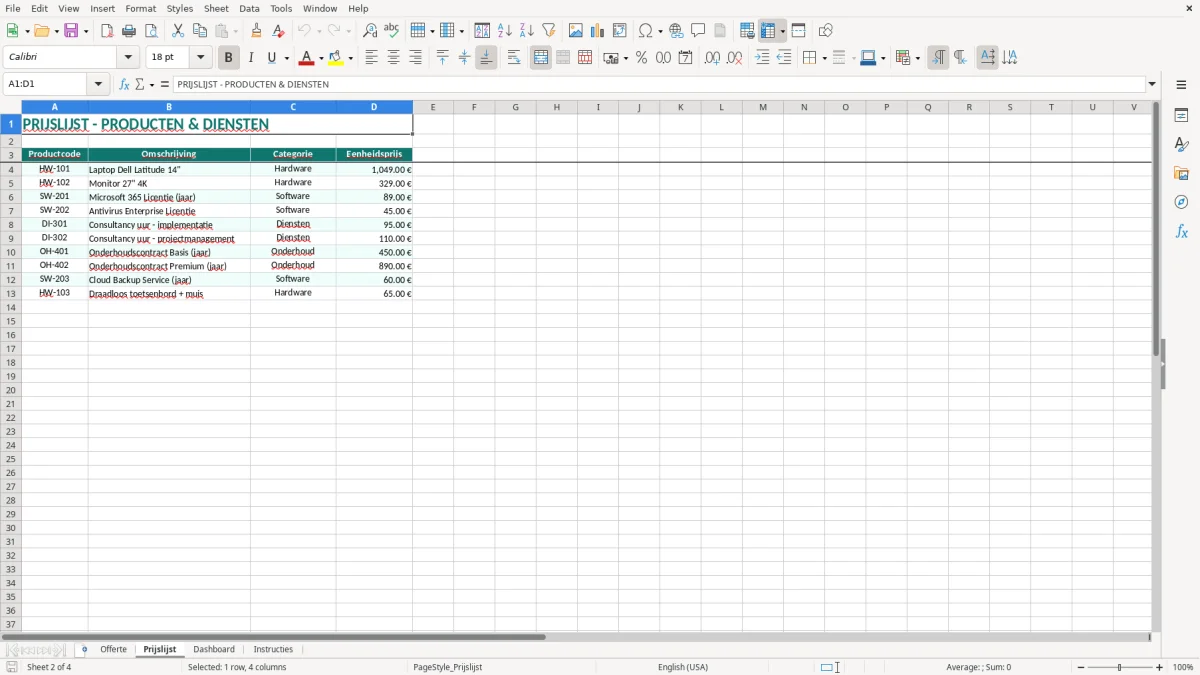
Task: Increase cell indent
Action: click(762, 58)
